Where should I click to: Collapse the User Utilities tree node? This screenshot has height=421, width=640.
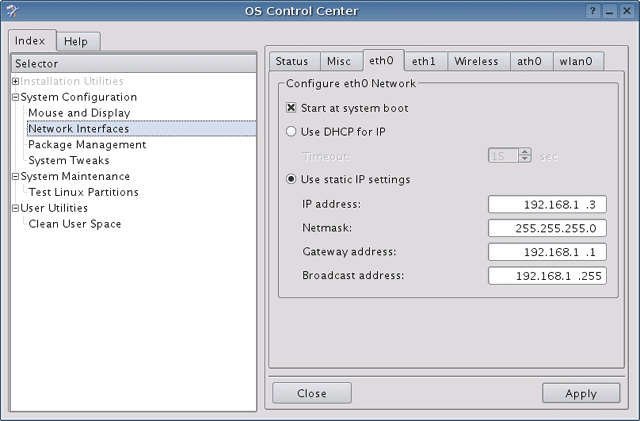click(16, 208)
